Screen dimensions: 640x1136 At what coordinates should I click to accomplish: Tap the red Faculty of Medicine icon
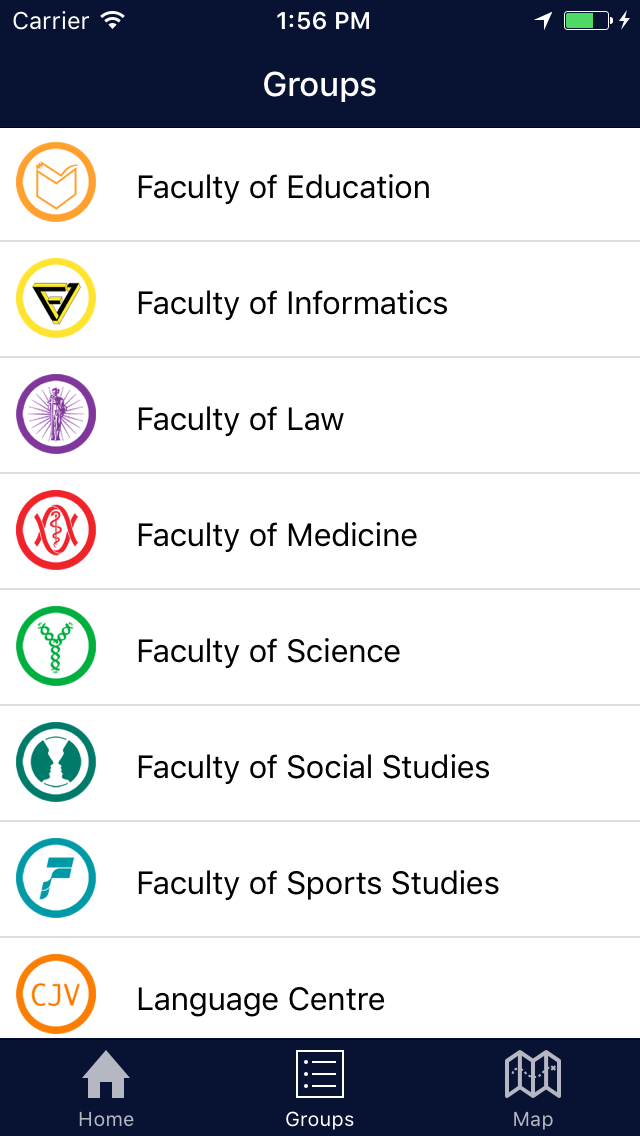click(x=56, y=530)
